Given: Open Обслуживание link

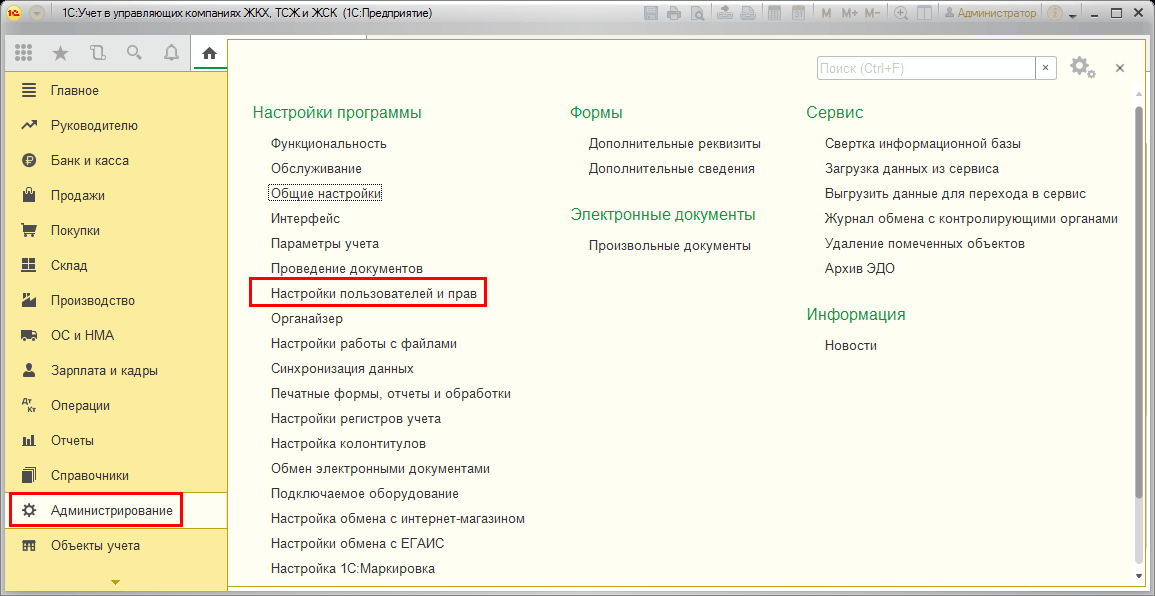Looking at the screenshot, I should (316, 169).
